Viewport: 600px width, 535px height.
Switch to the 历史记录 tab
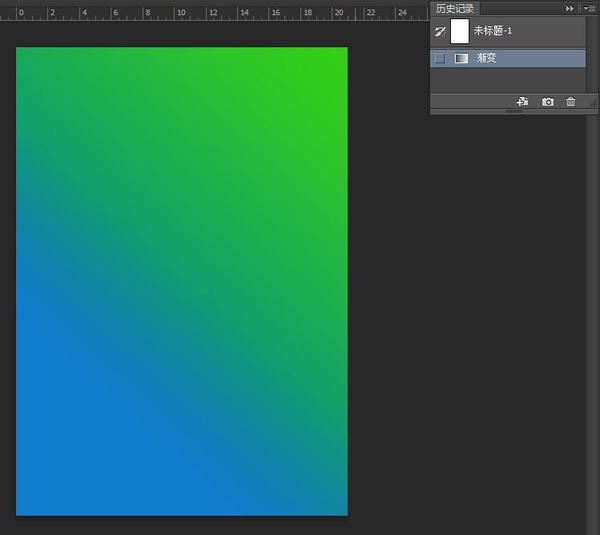tap(453, 8)
